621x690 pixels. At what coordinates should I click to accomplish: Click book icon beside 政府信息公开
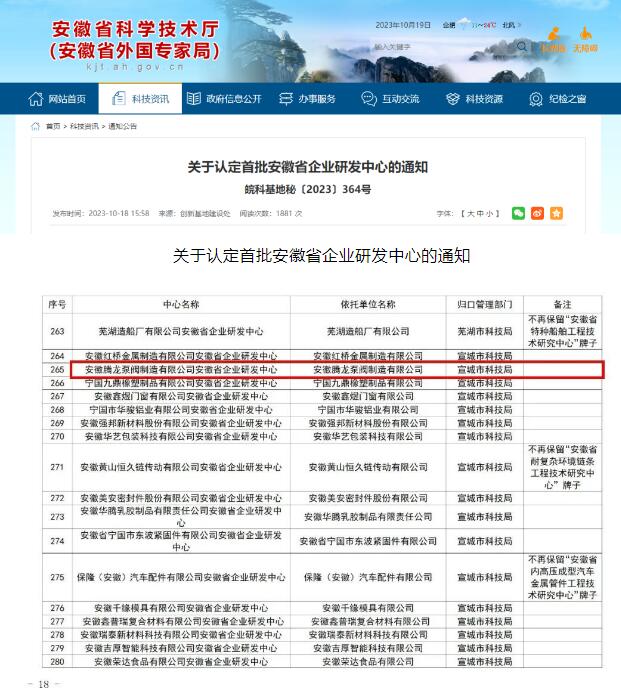coord(193,99)
